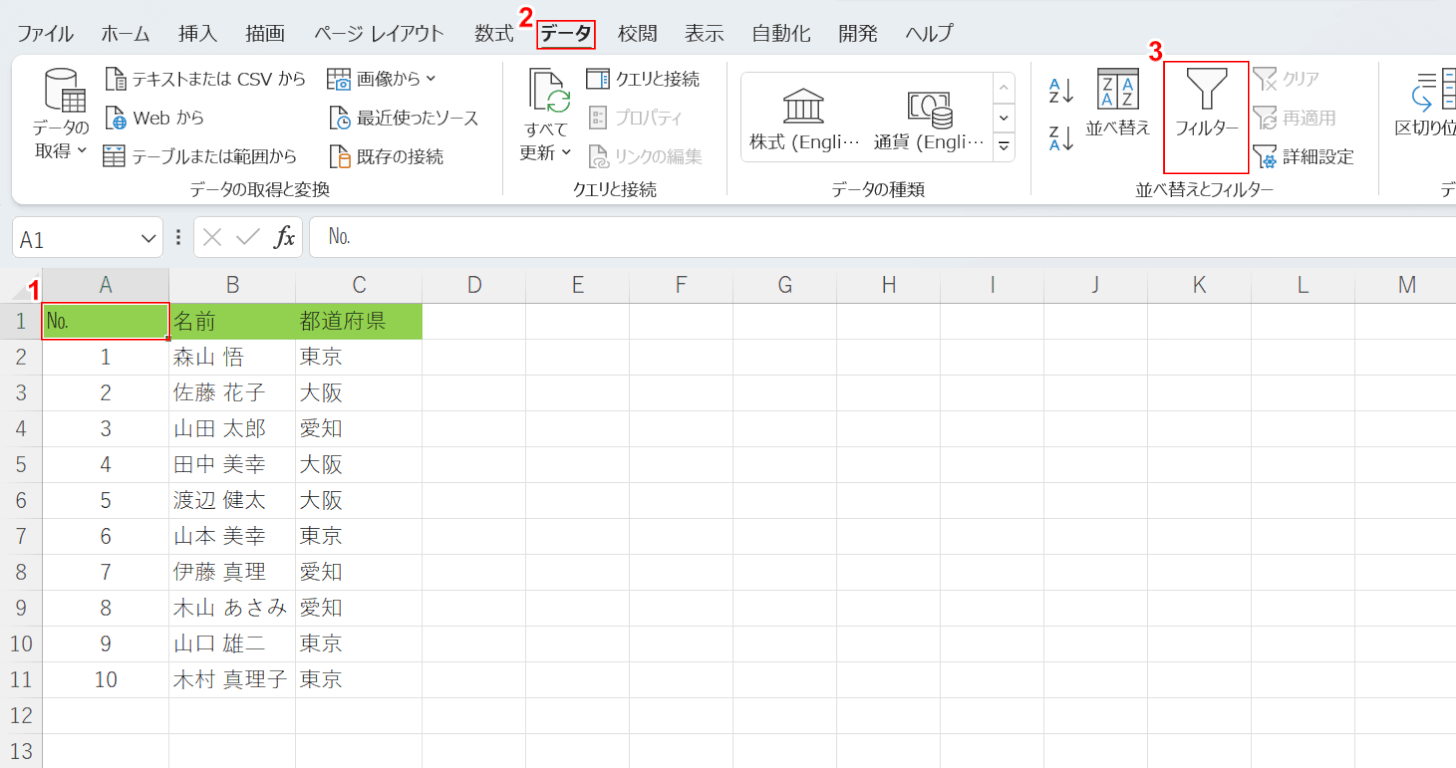Click クリア filter button
This screenshot has height=768, width=1456.
tap(1287, 78)
